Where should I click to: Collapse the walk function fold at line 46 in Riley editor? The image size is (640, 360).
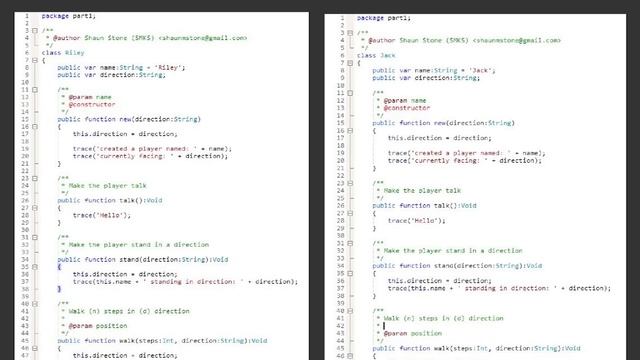35,348
